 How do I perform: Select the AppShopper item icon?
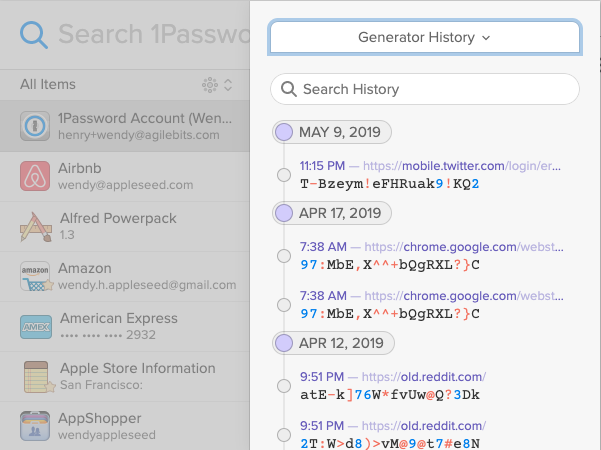click(35, 426)
